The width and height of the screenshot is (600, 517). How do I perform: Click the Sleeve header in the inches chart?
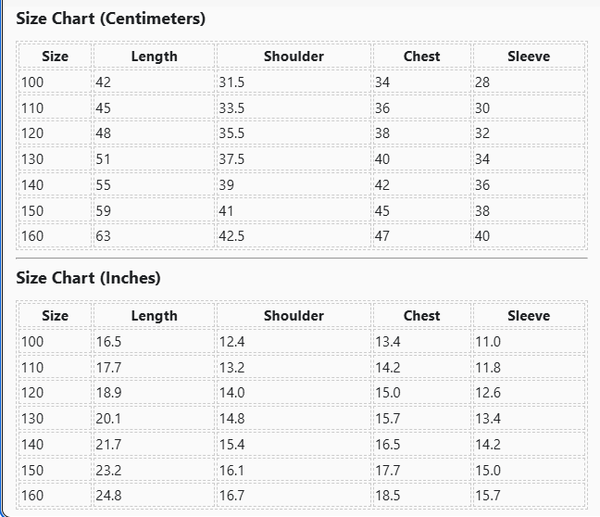(x=528, y=316)
